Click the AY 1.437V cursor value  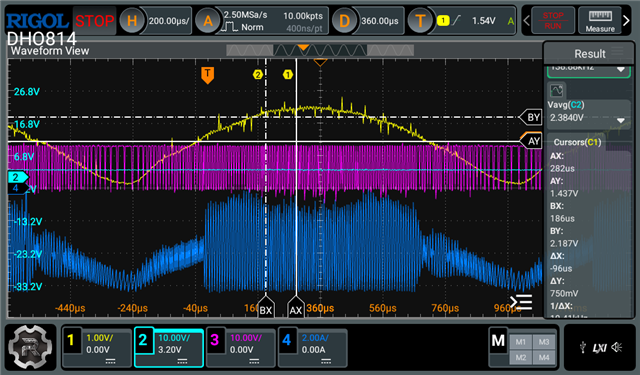564,193
